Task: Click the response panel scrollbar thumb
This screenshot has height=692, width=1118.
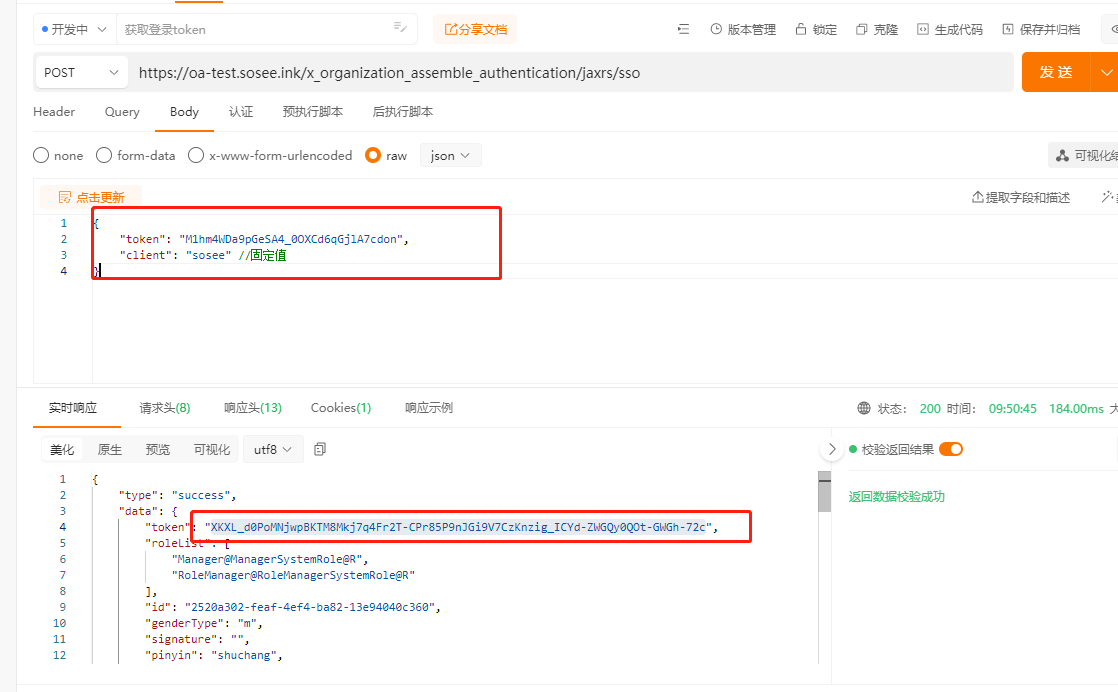Action: (824, 491)
